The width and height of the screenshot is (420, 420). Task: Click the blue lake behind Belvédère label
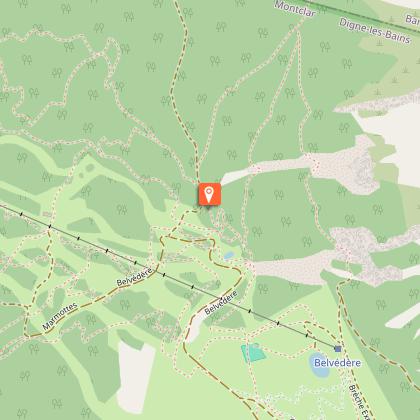[x=320, y=365]
